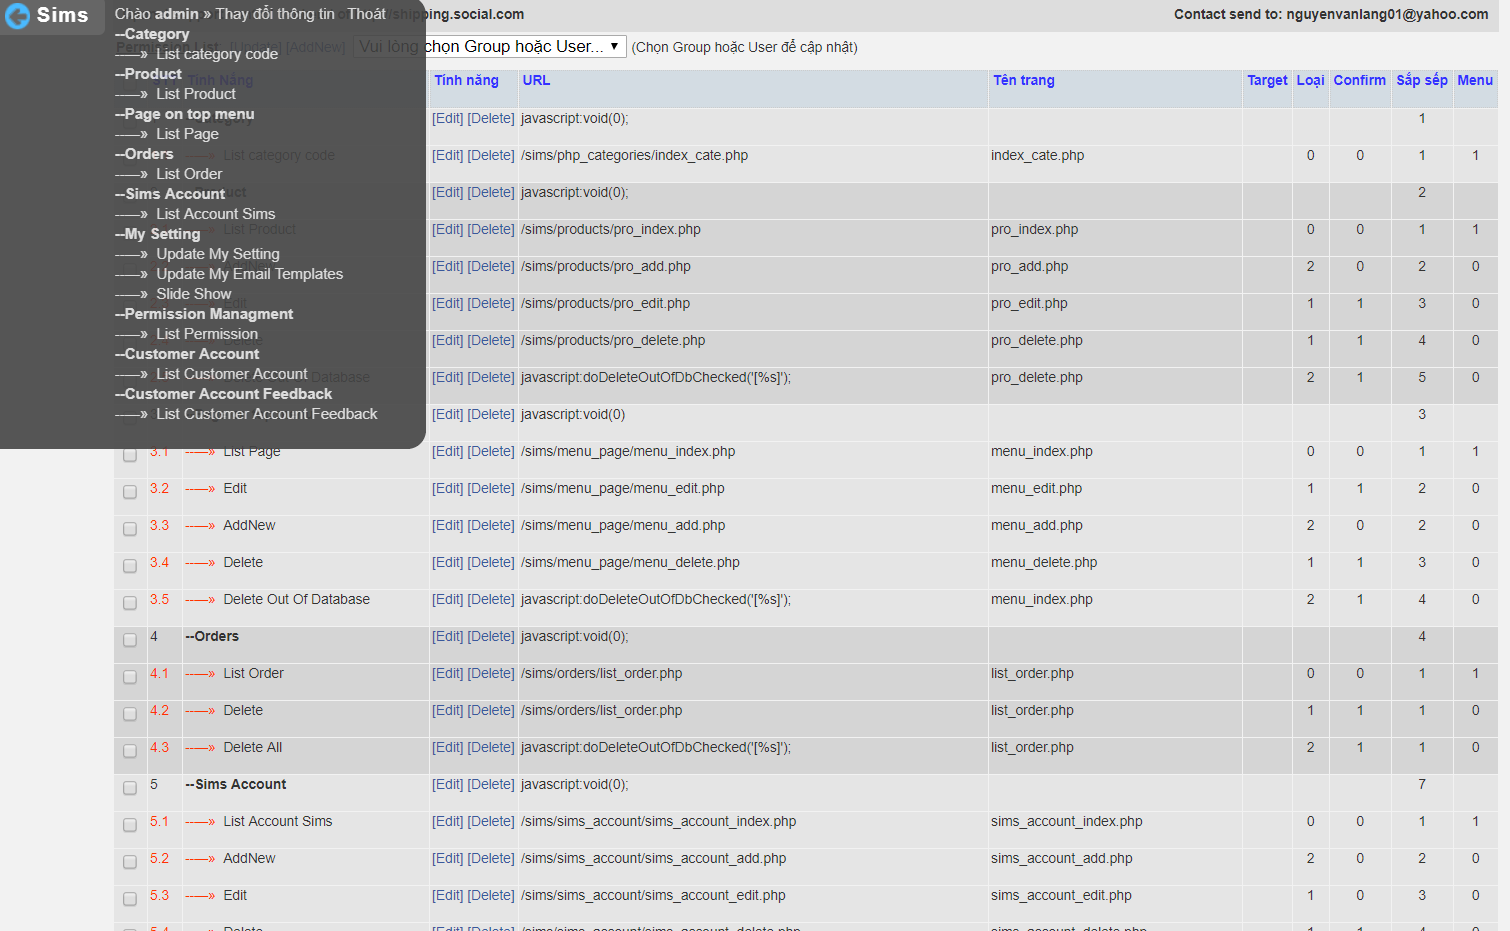Viewport: 1510px width, 931px height.
Task: Click the Target column header
Action: click(x=1267, y=80)
